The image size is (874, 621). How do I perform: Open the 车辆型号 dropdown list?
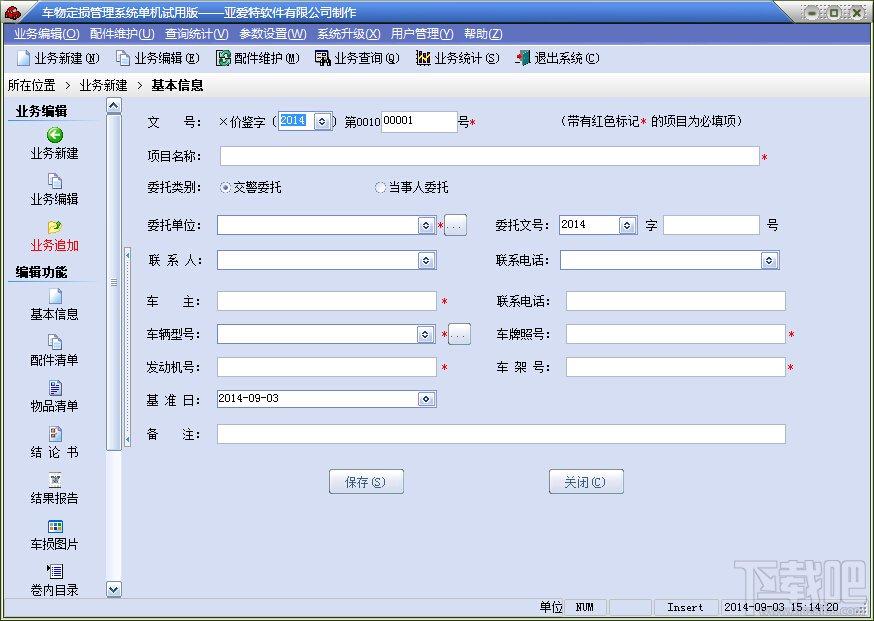click(426, 334)
